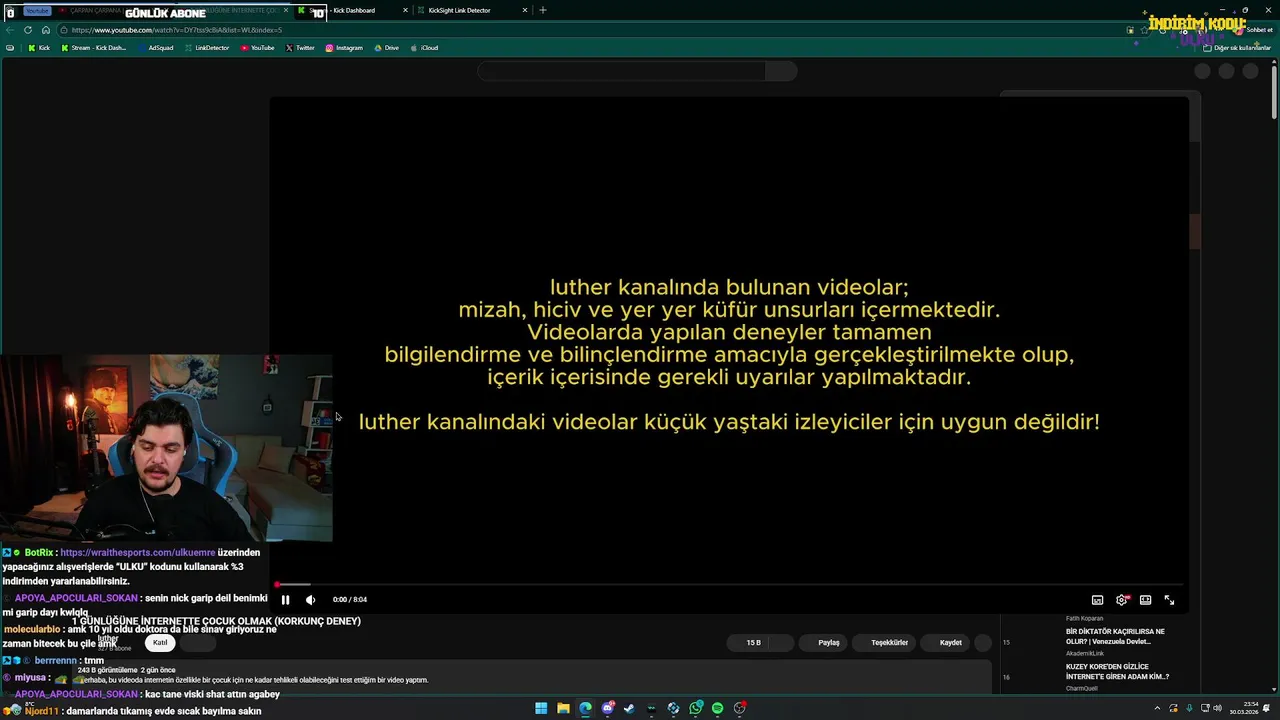
Task: Open the video player settings gear
Action: tap(1121, 600)
